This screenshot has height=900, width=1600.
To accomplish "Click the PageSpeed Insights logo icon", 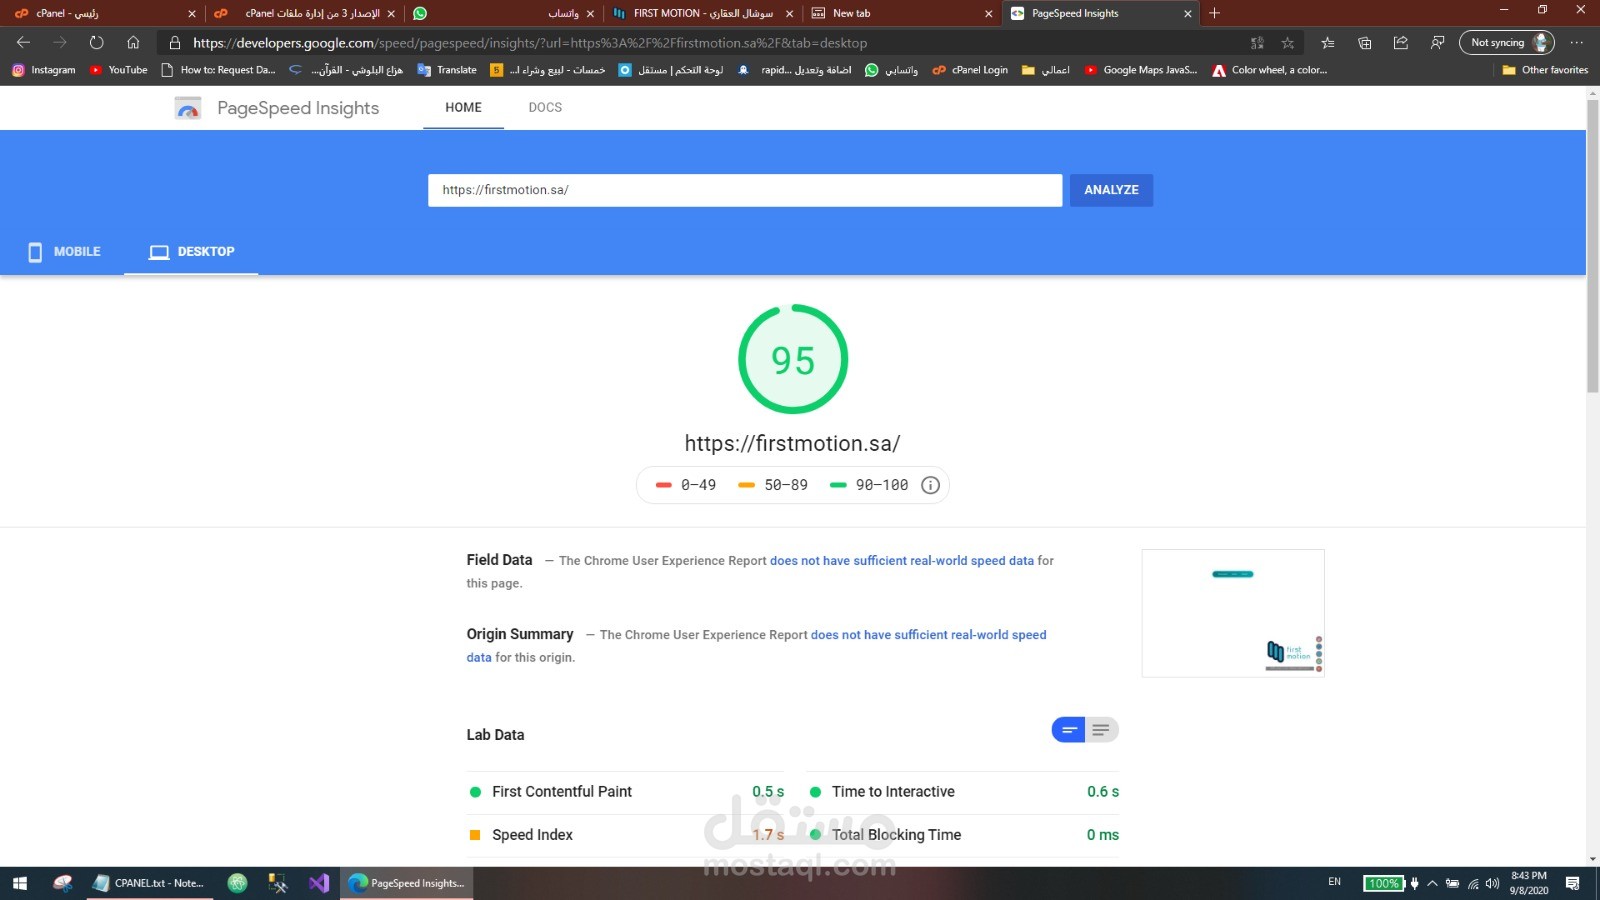I will point(188,108).
